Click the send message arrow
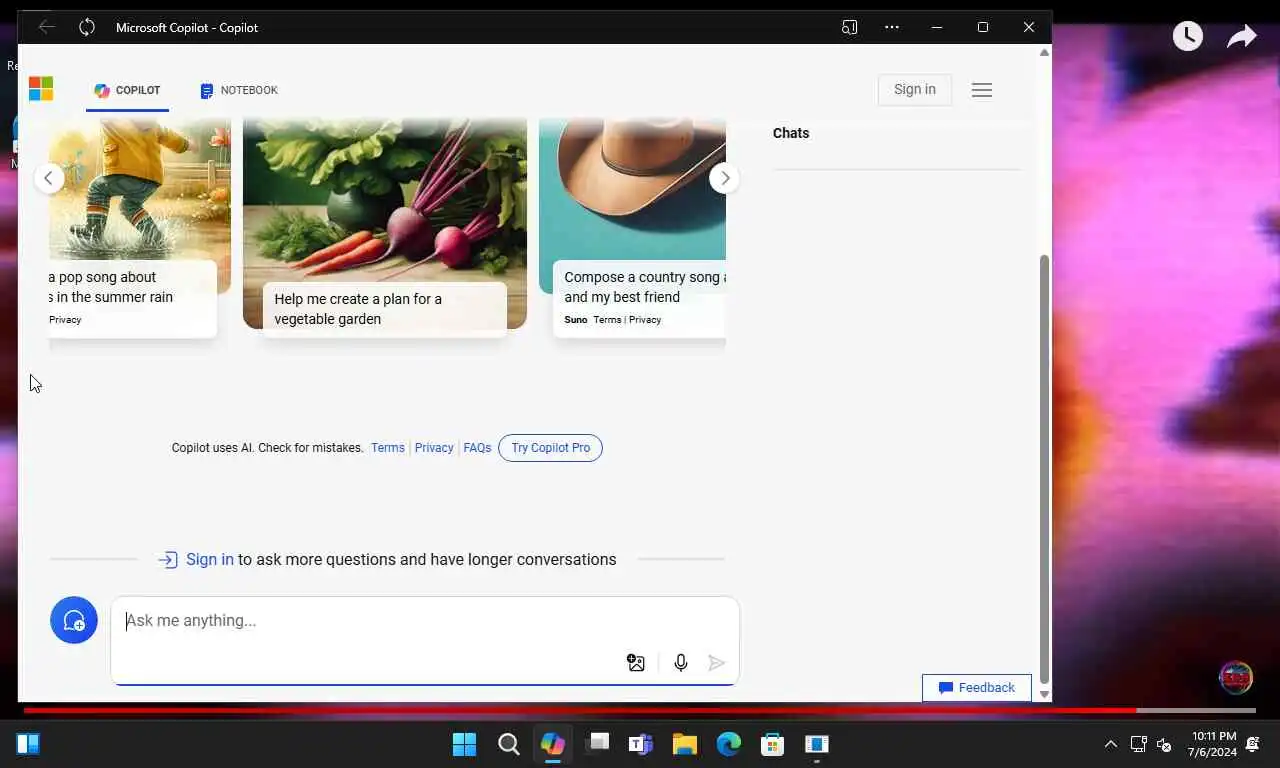Viewport: 1280px width, 768px height. click(x=717, y=663)
